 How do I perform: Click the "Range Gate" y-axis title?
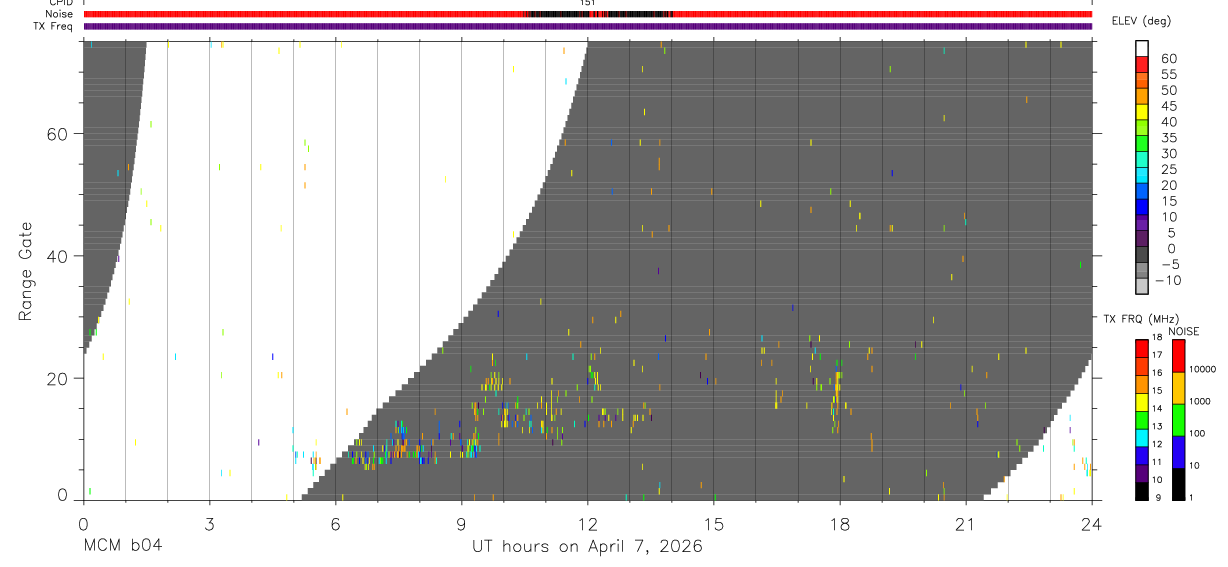click(x=25, y=272)
